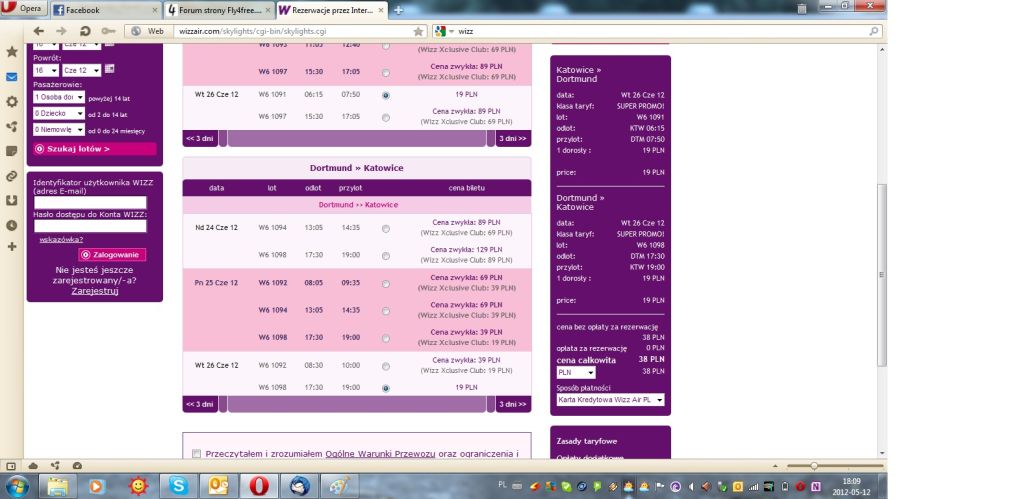Open a new tab with plus button
This screenshot has width=1024, height=499.
(398, 10)
